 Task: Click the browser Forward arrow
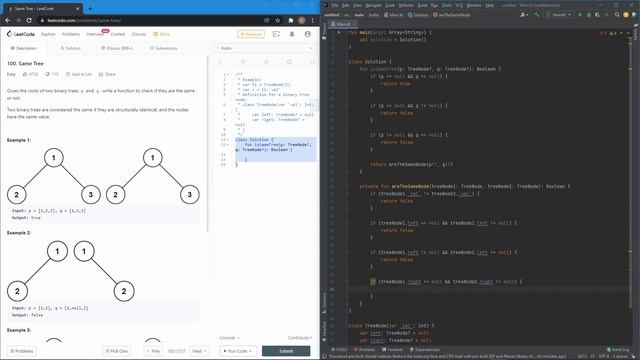18,20
